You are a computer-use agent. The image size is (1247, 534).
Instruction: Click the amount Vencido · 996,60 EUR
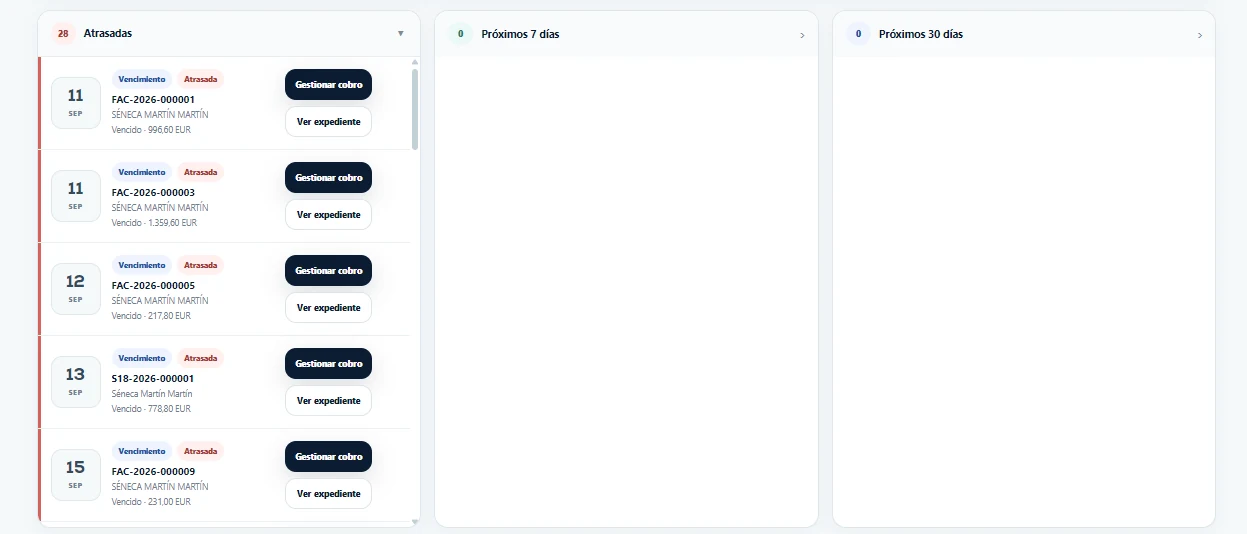click(151, 130)
